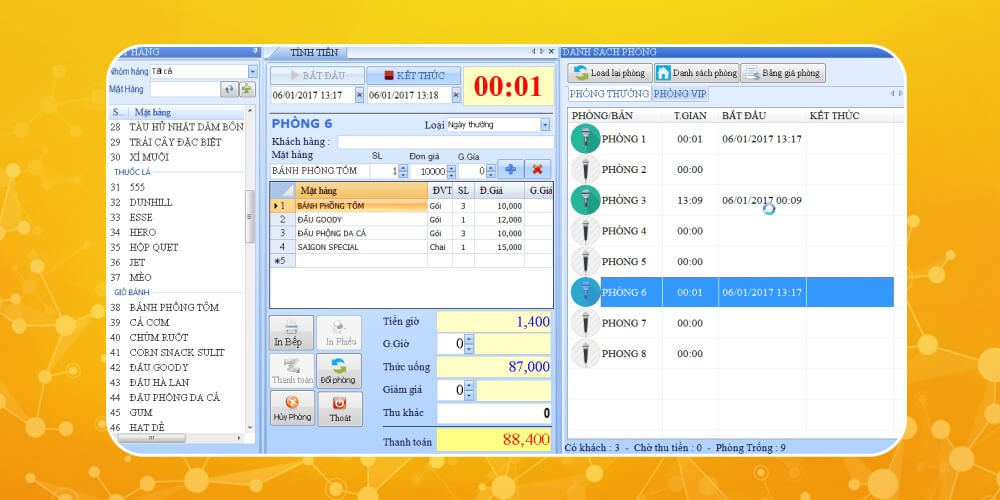
Task: Select DUNHILL in the item list
Action: pyautogui.click(x=151, y=202)
